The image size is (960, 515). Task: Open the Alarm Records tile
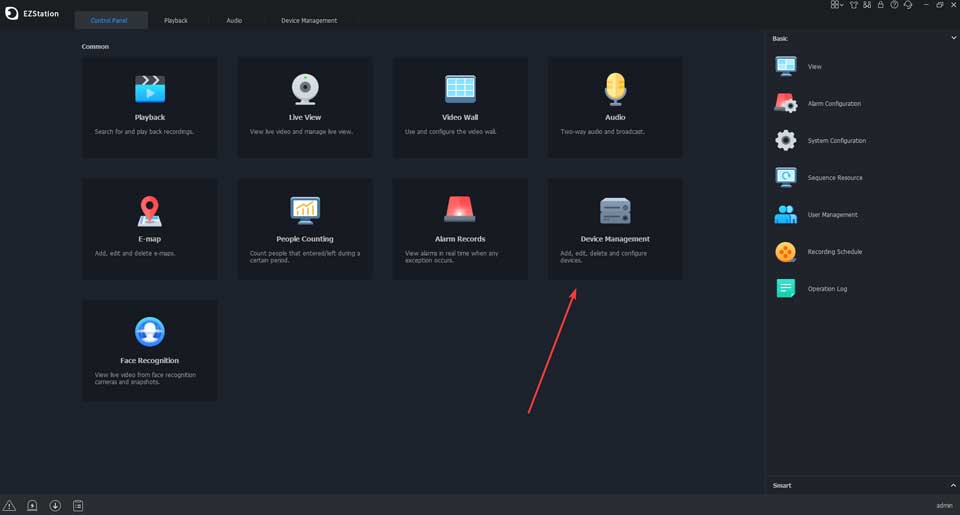460,229
